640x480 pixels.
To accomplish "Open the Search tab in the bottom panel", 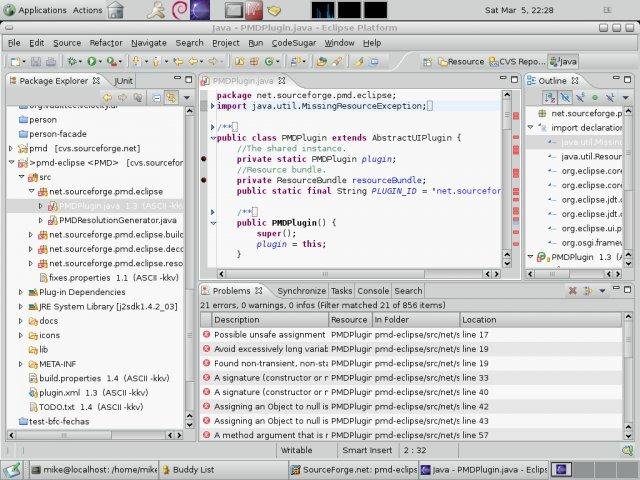I will [408, 291].
